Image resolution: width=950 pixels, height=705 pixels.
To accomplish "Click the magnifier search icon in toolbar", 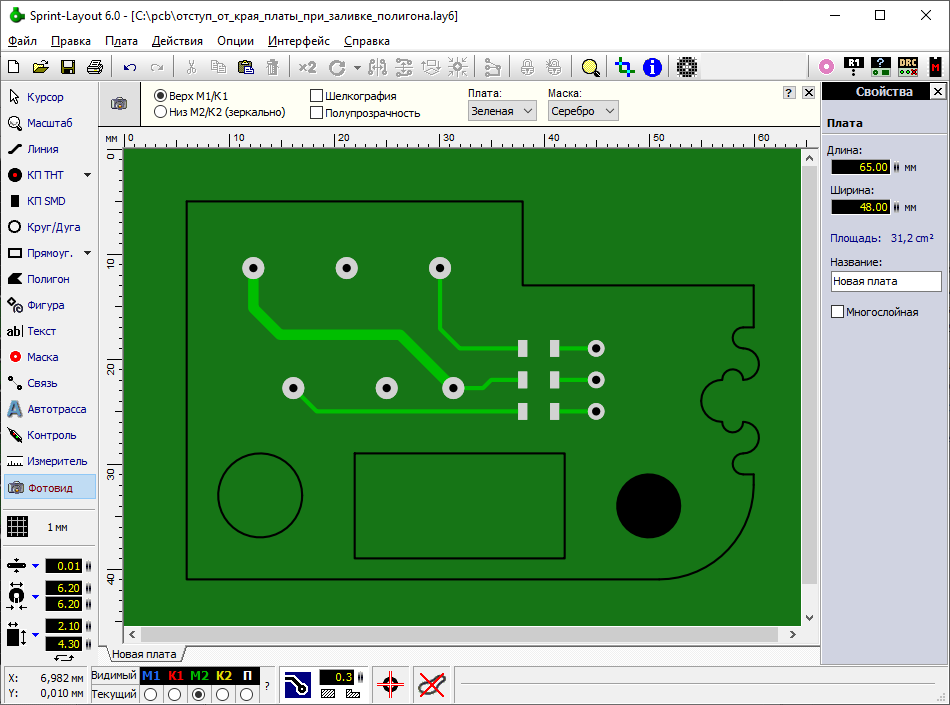I will pos(591,67).
